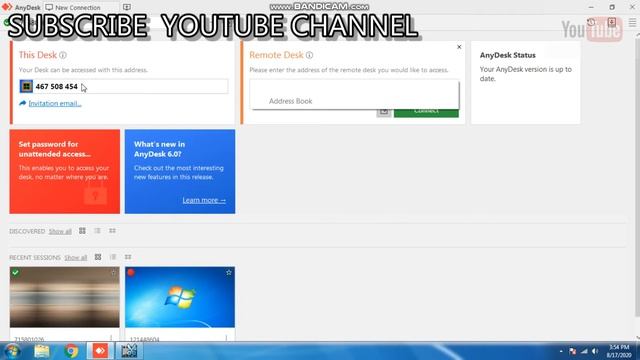Click the desk avatar icon beside 467 508 454

26,86
